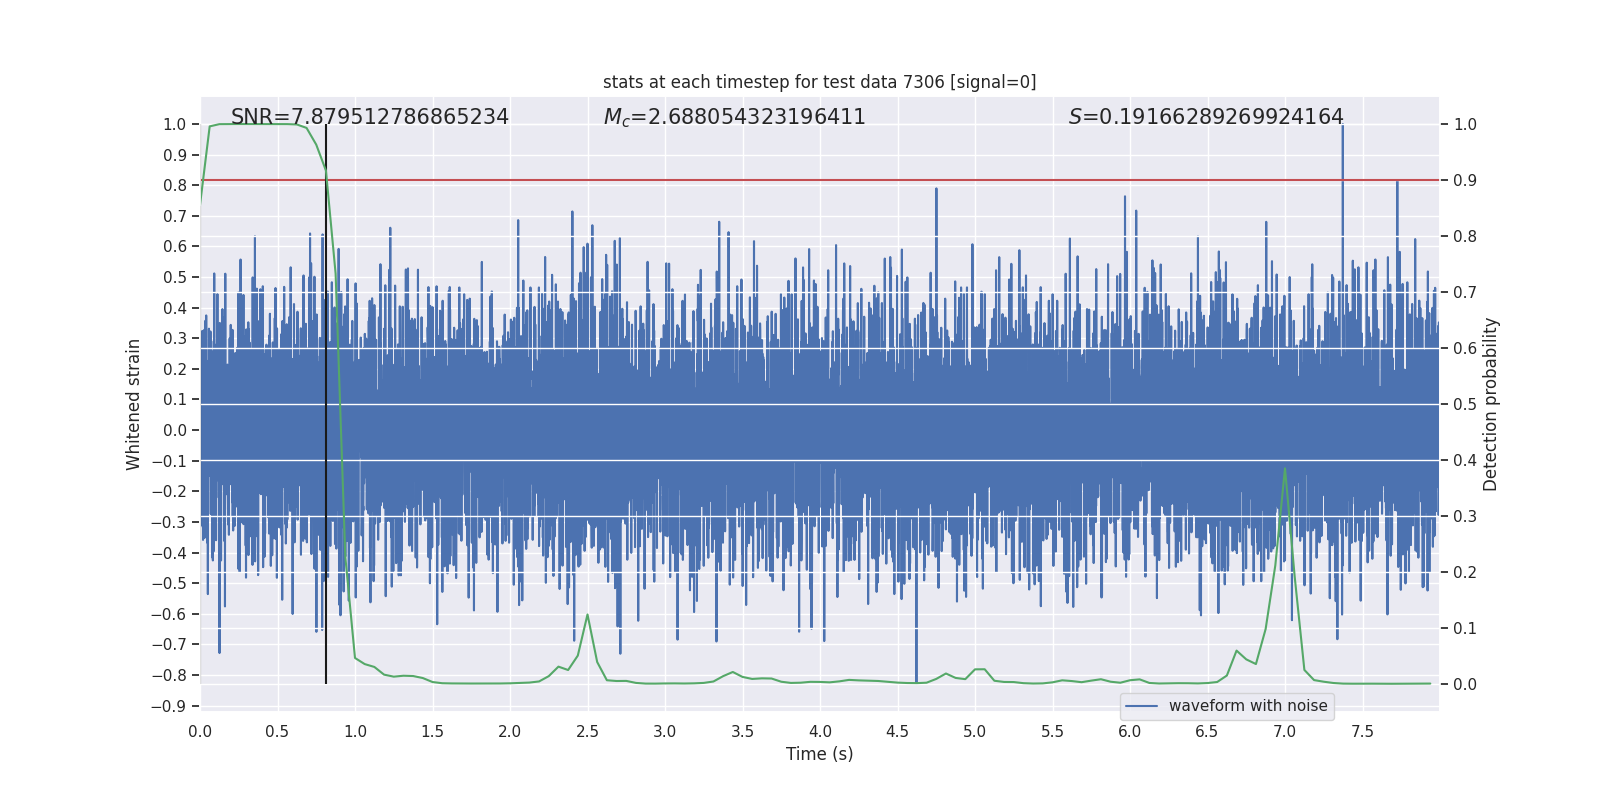Select the S=0.19166 annotation text

[1205, 117]
